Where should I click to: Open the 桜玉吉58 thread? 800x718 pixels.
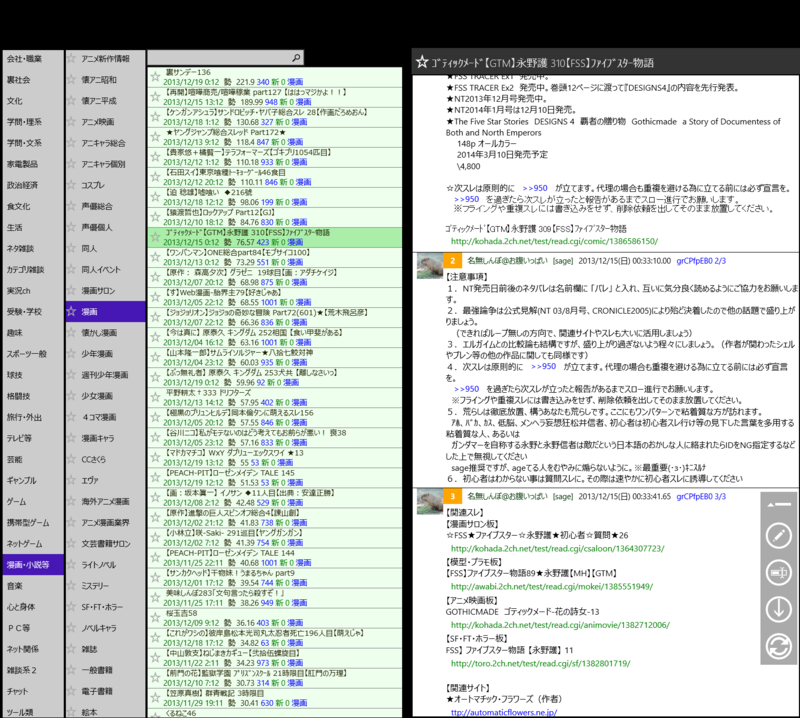point(274,618)
